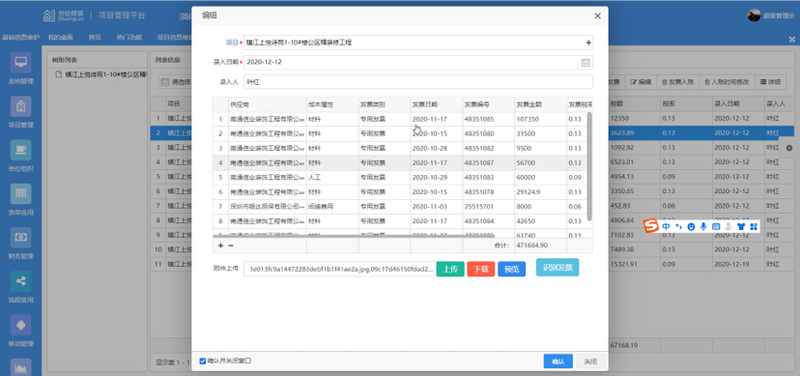Click date cell 2020-10-28
Viewport: 800px width, 376px height.
pos(436,148)
